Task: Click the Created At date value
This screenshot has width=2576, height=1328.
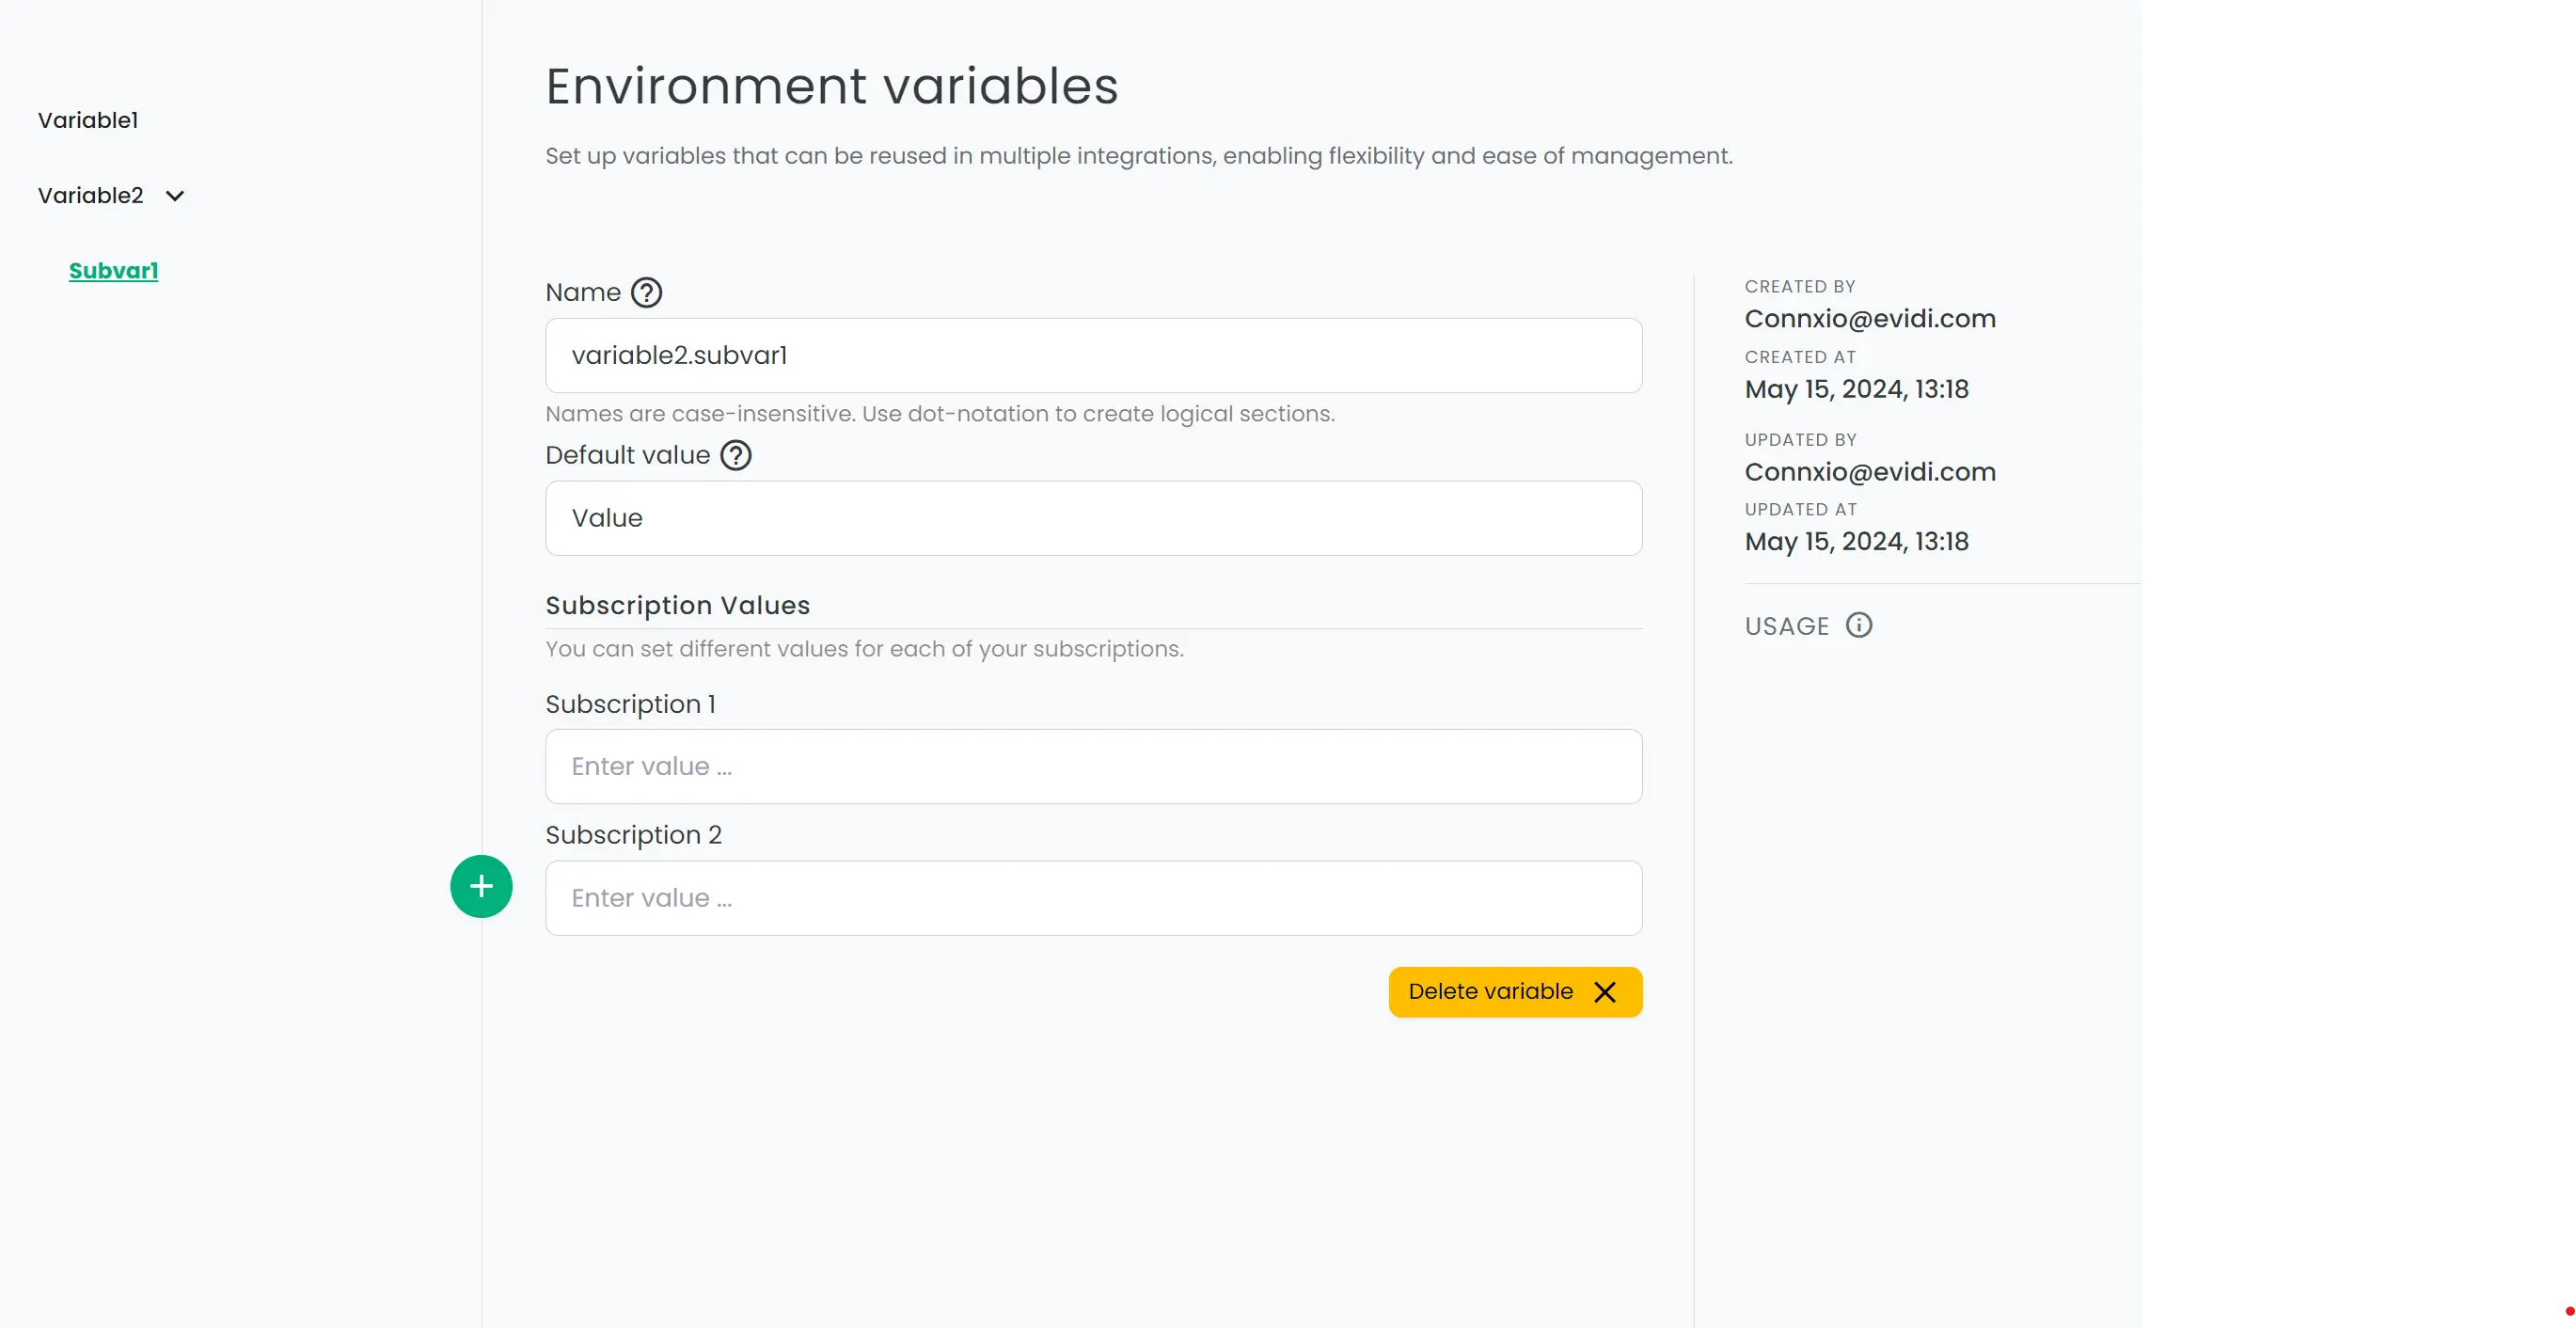Action: (x=1856, y=389)
